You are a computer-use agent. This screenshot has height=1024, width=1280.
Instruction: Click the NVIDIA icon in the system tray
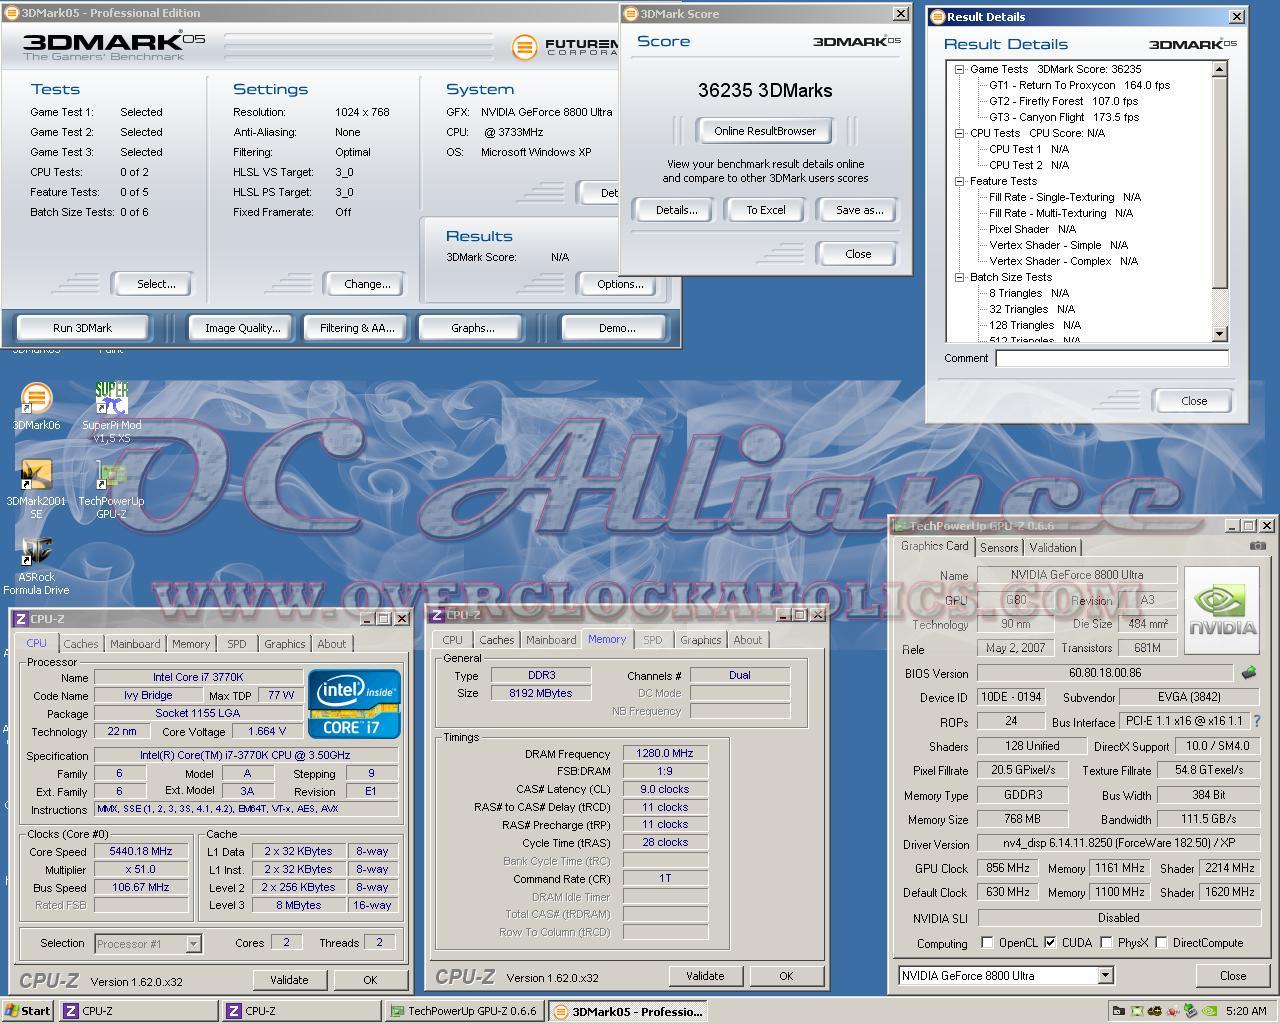1209,1011
